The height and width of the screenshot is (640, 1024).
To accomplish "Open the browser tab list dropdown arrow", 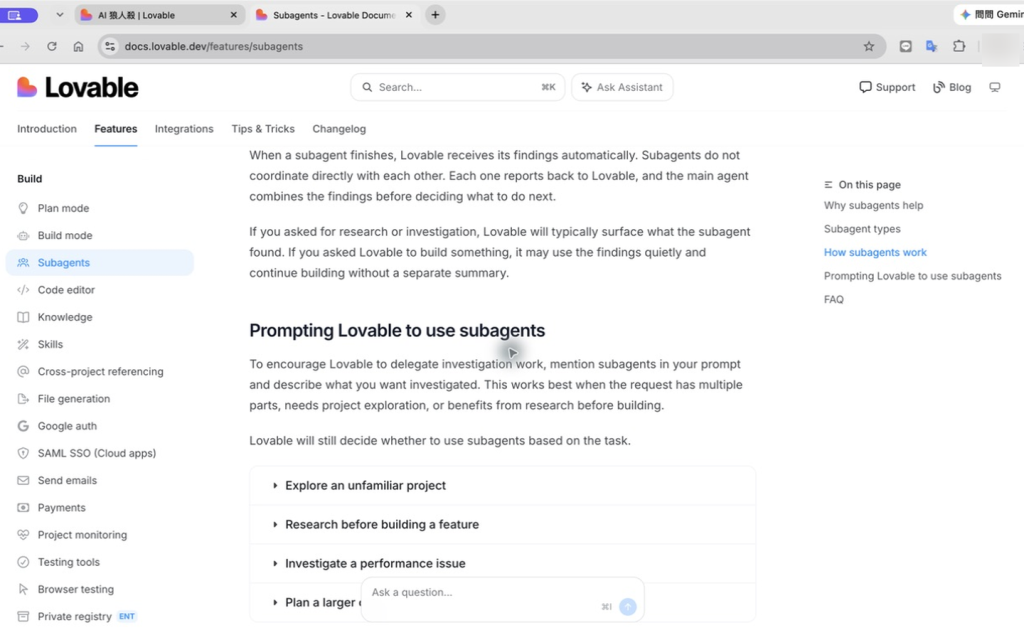I will pyautogui.click(x=59, y=14).
